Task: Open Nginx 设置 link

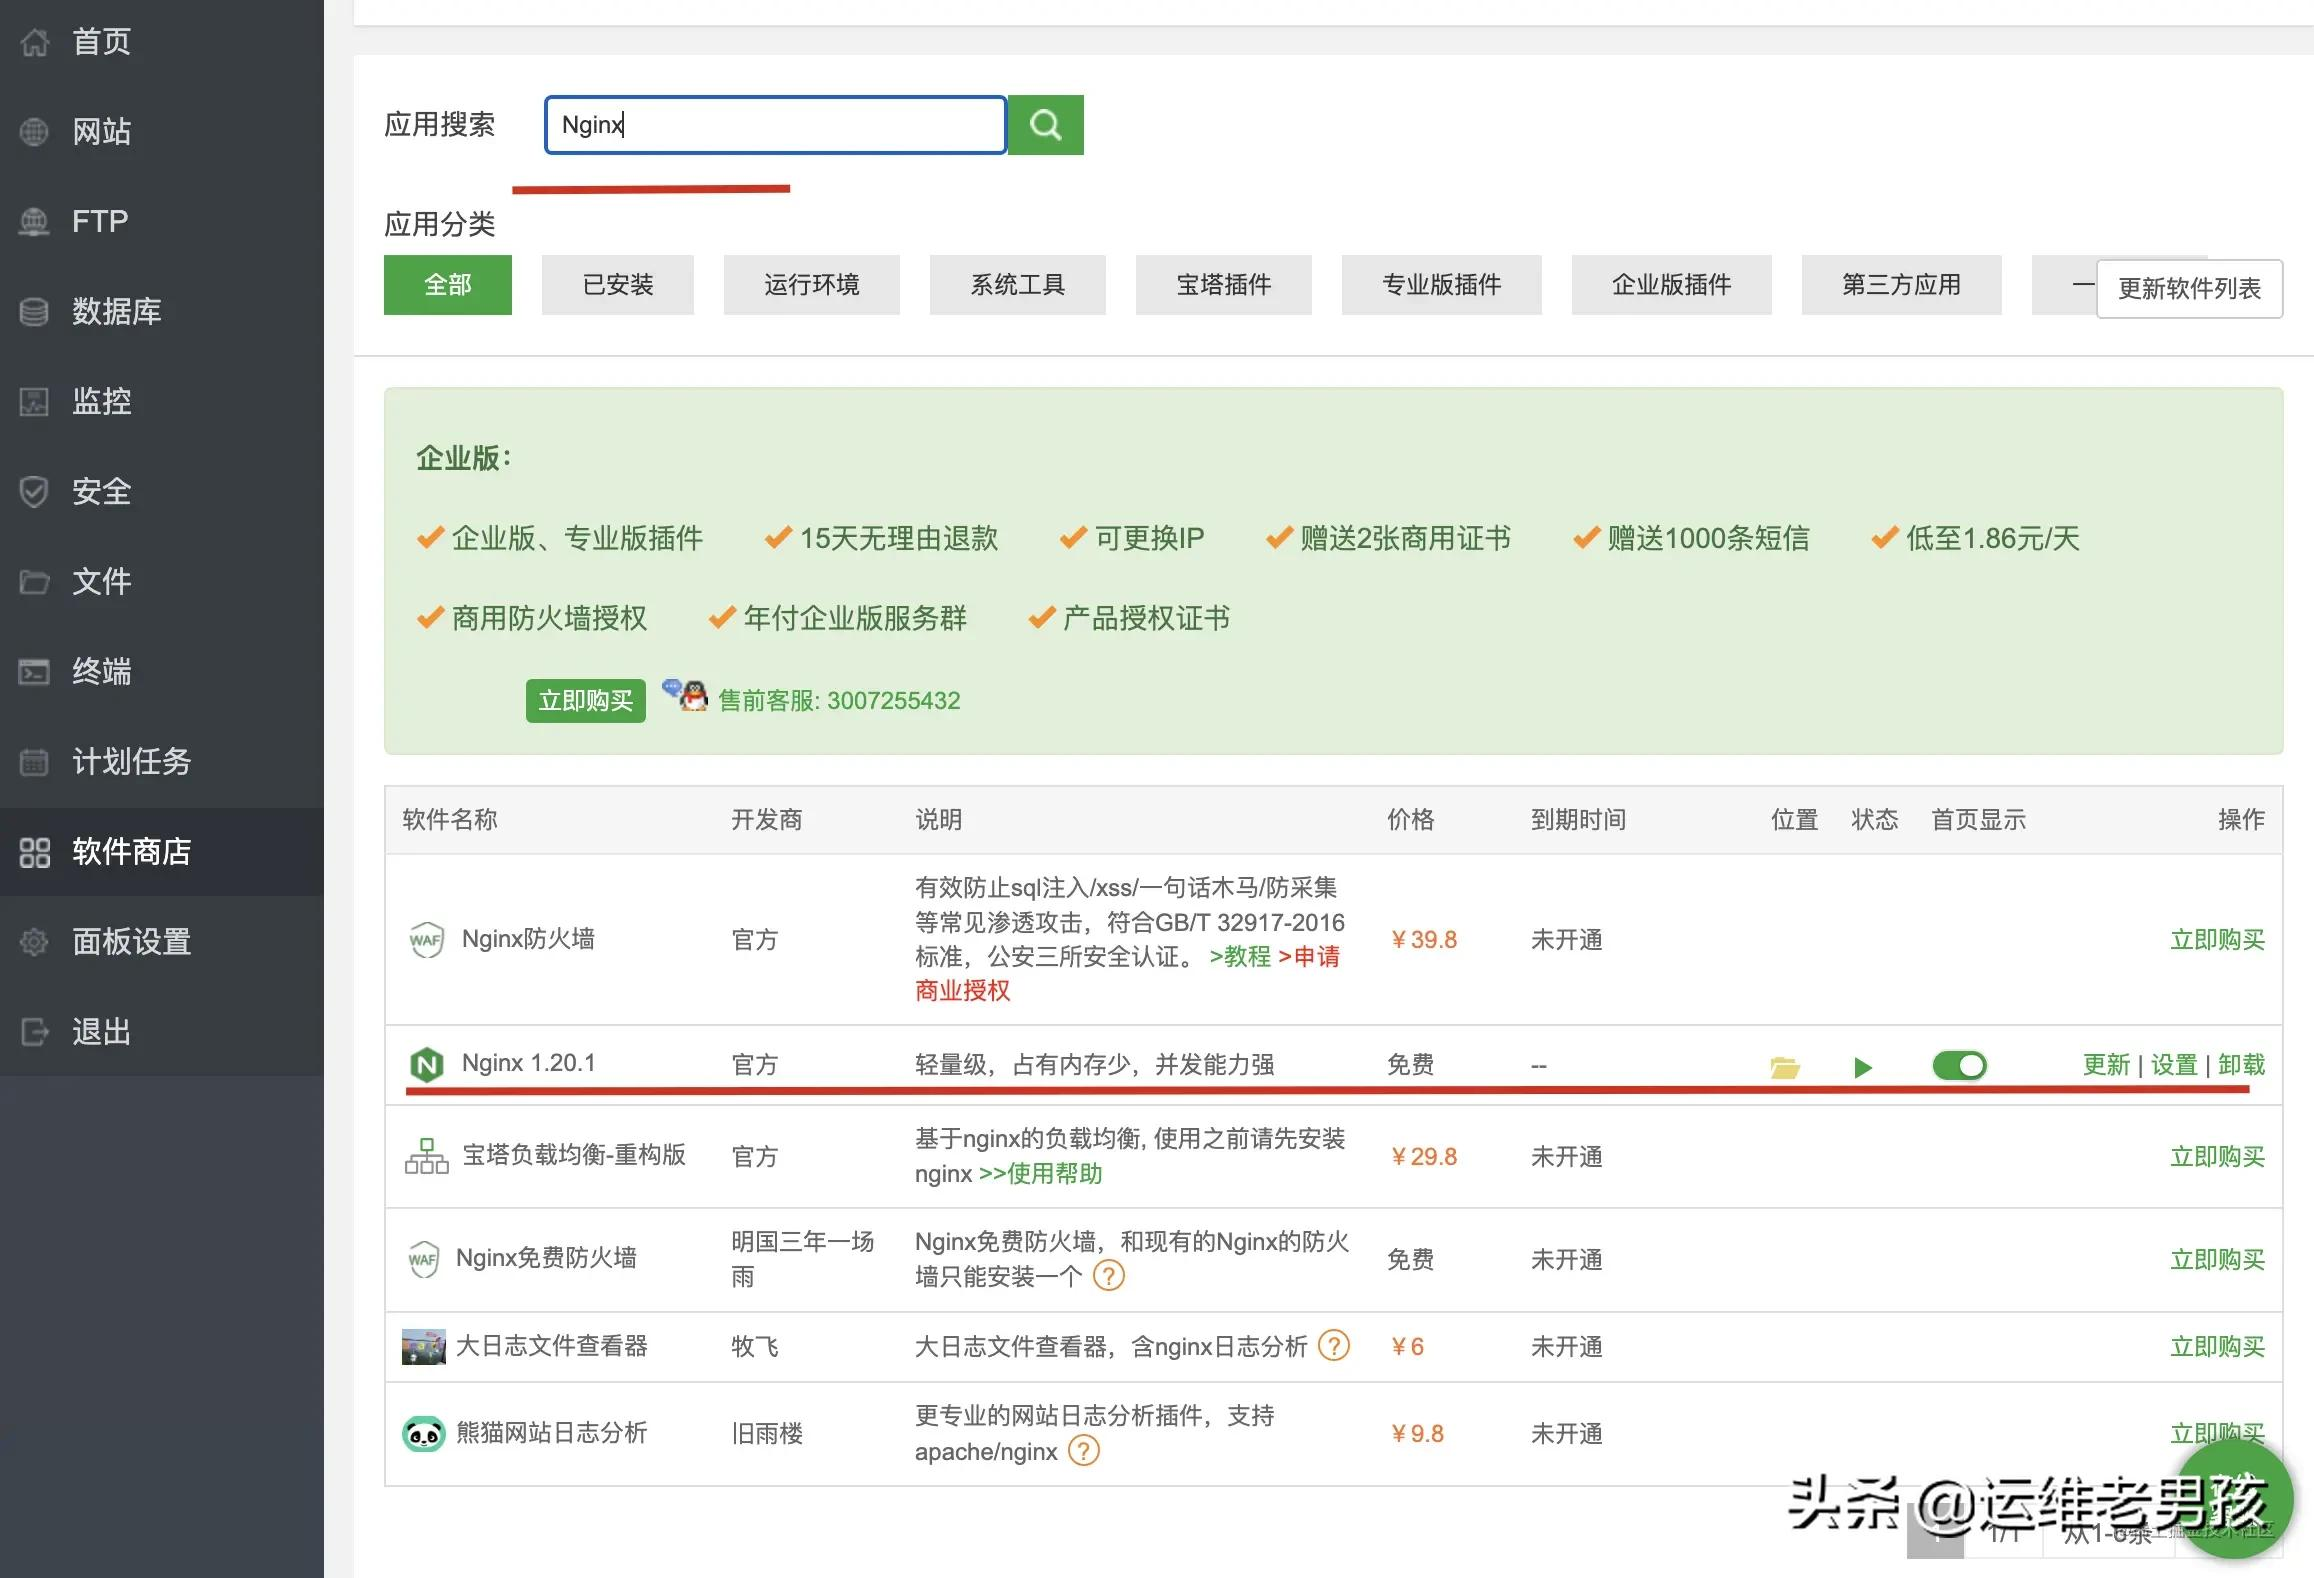Action: tap(2173, 1065)
